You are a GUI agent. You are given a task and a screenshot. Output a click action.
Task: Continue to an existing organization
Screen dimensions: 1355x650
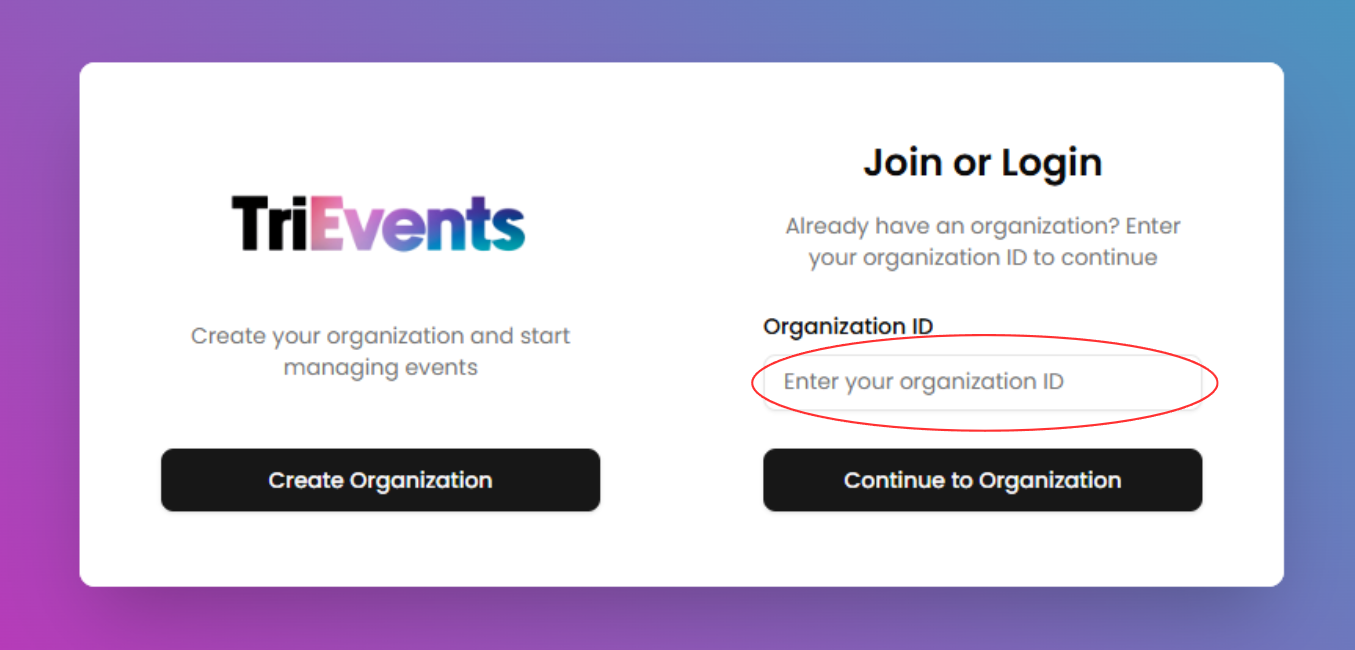click(982, 480)
